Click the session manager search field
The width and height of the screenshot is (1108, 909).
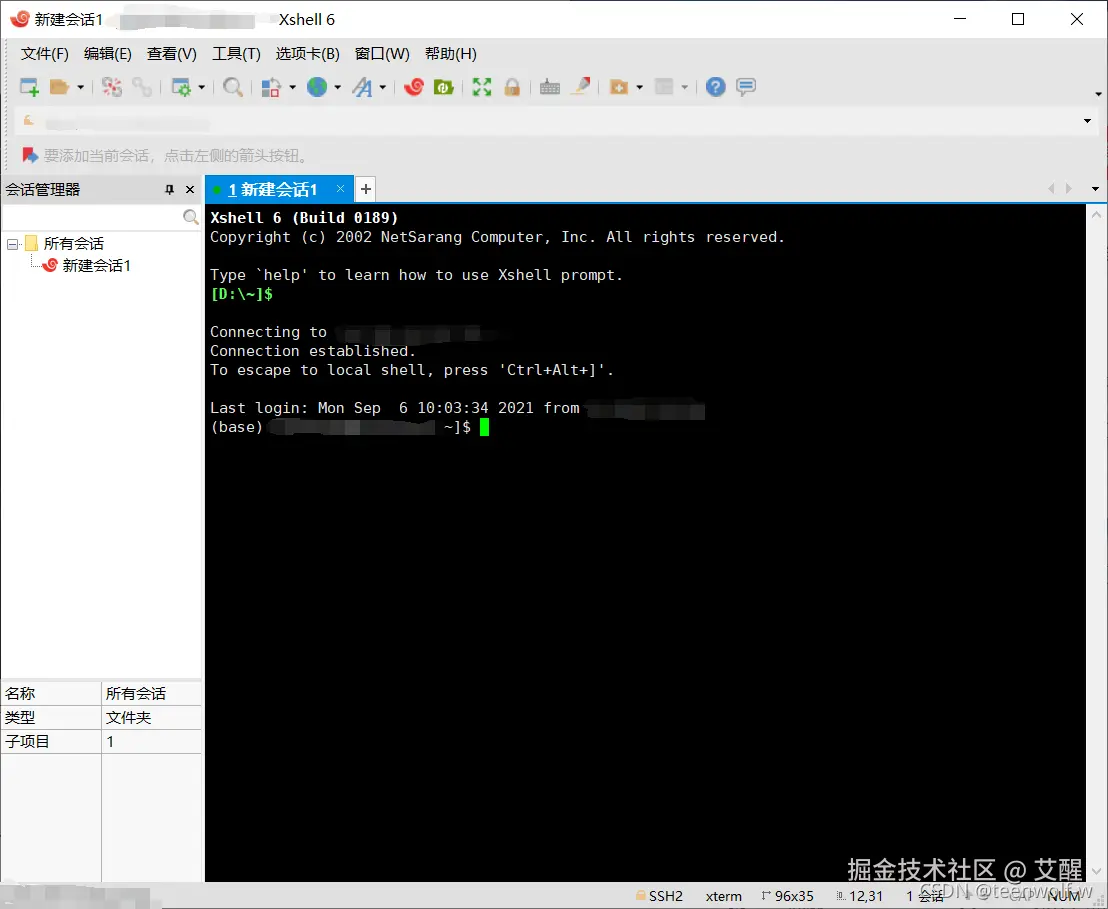(92, 217)
